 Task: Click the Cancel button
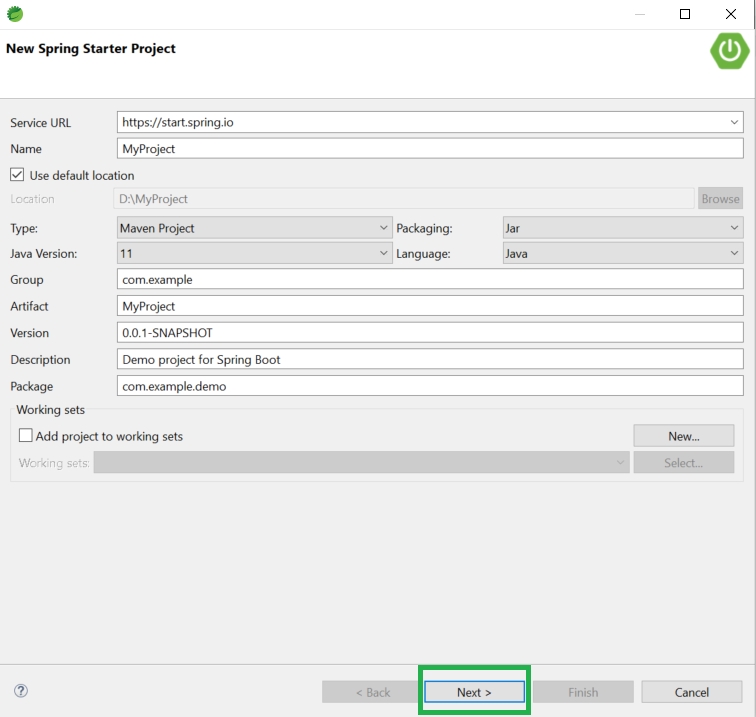691,692
